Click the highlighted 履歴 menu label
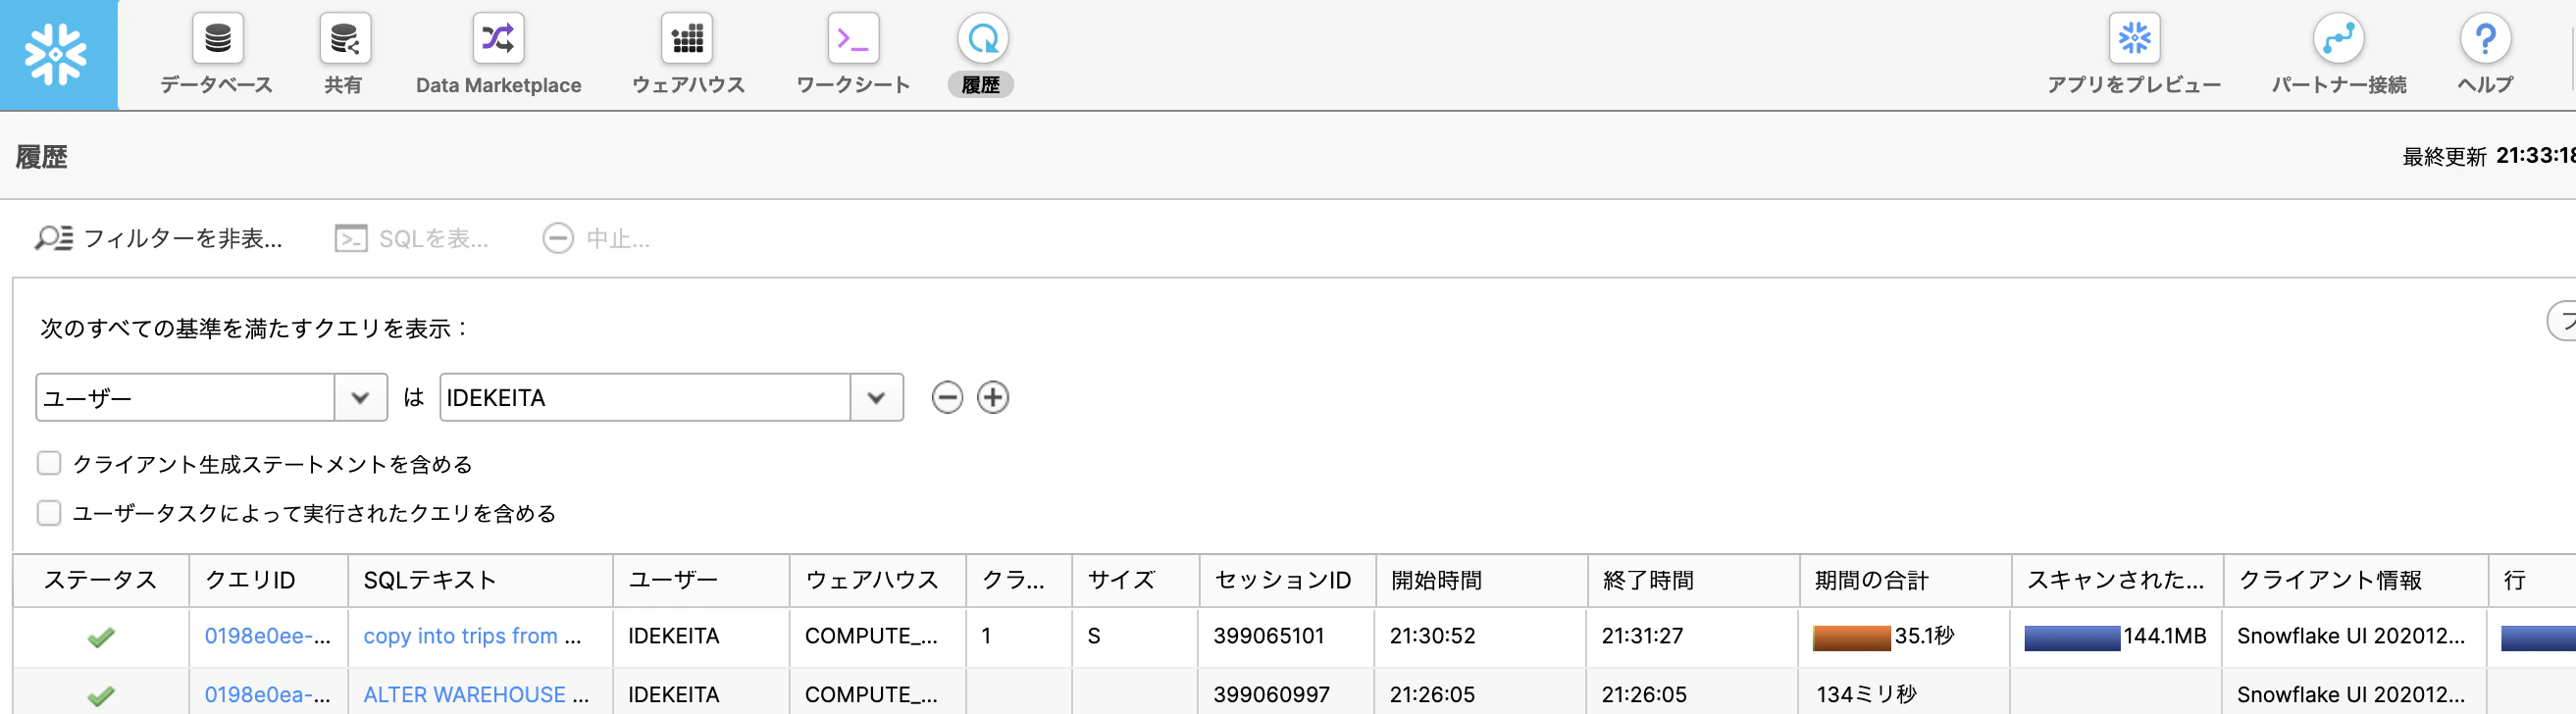This screenshot has height=714, width=2576. (981, 85)
